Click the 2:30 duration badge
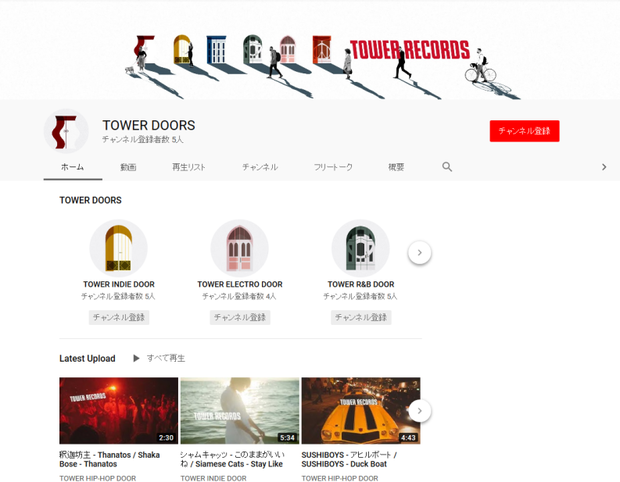The height and width of the screenshot is (482, 620). (x=166, y=438)
